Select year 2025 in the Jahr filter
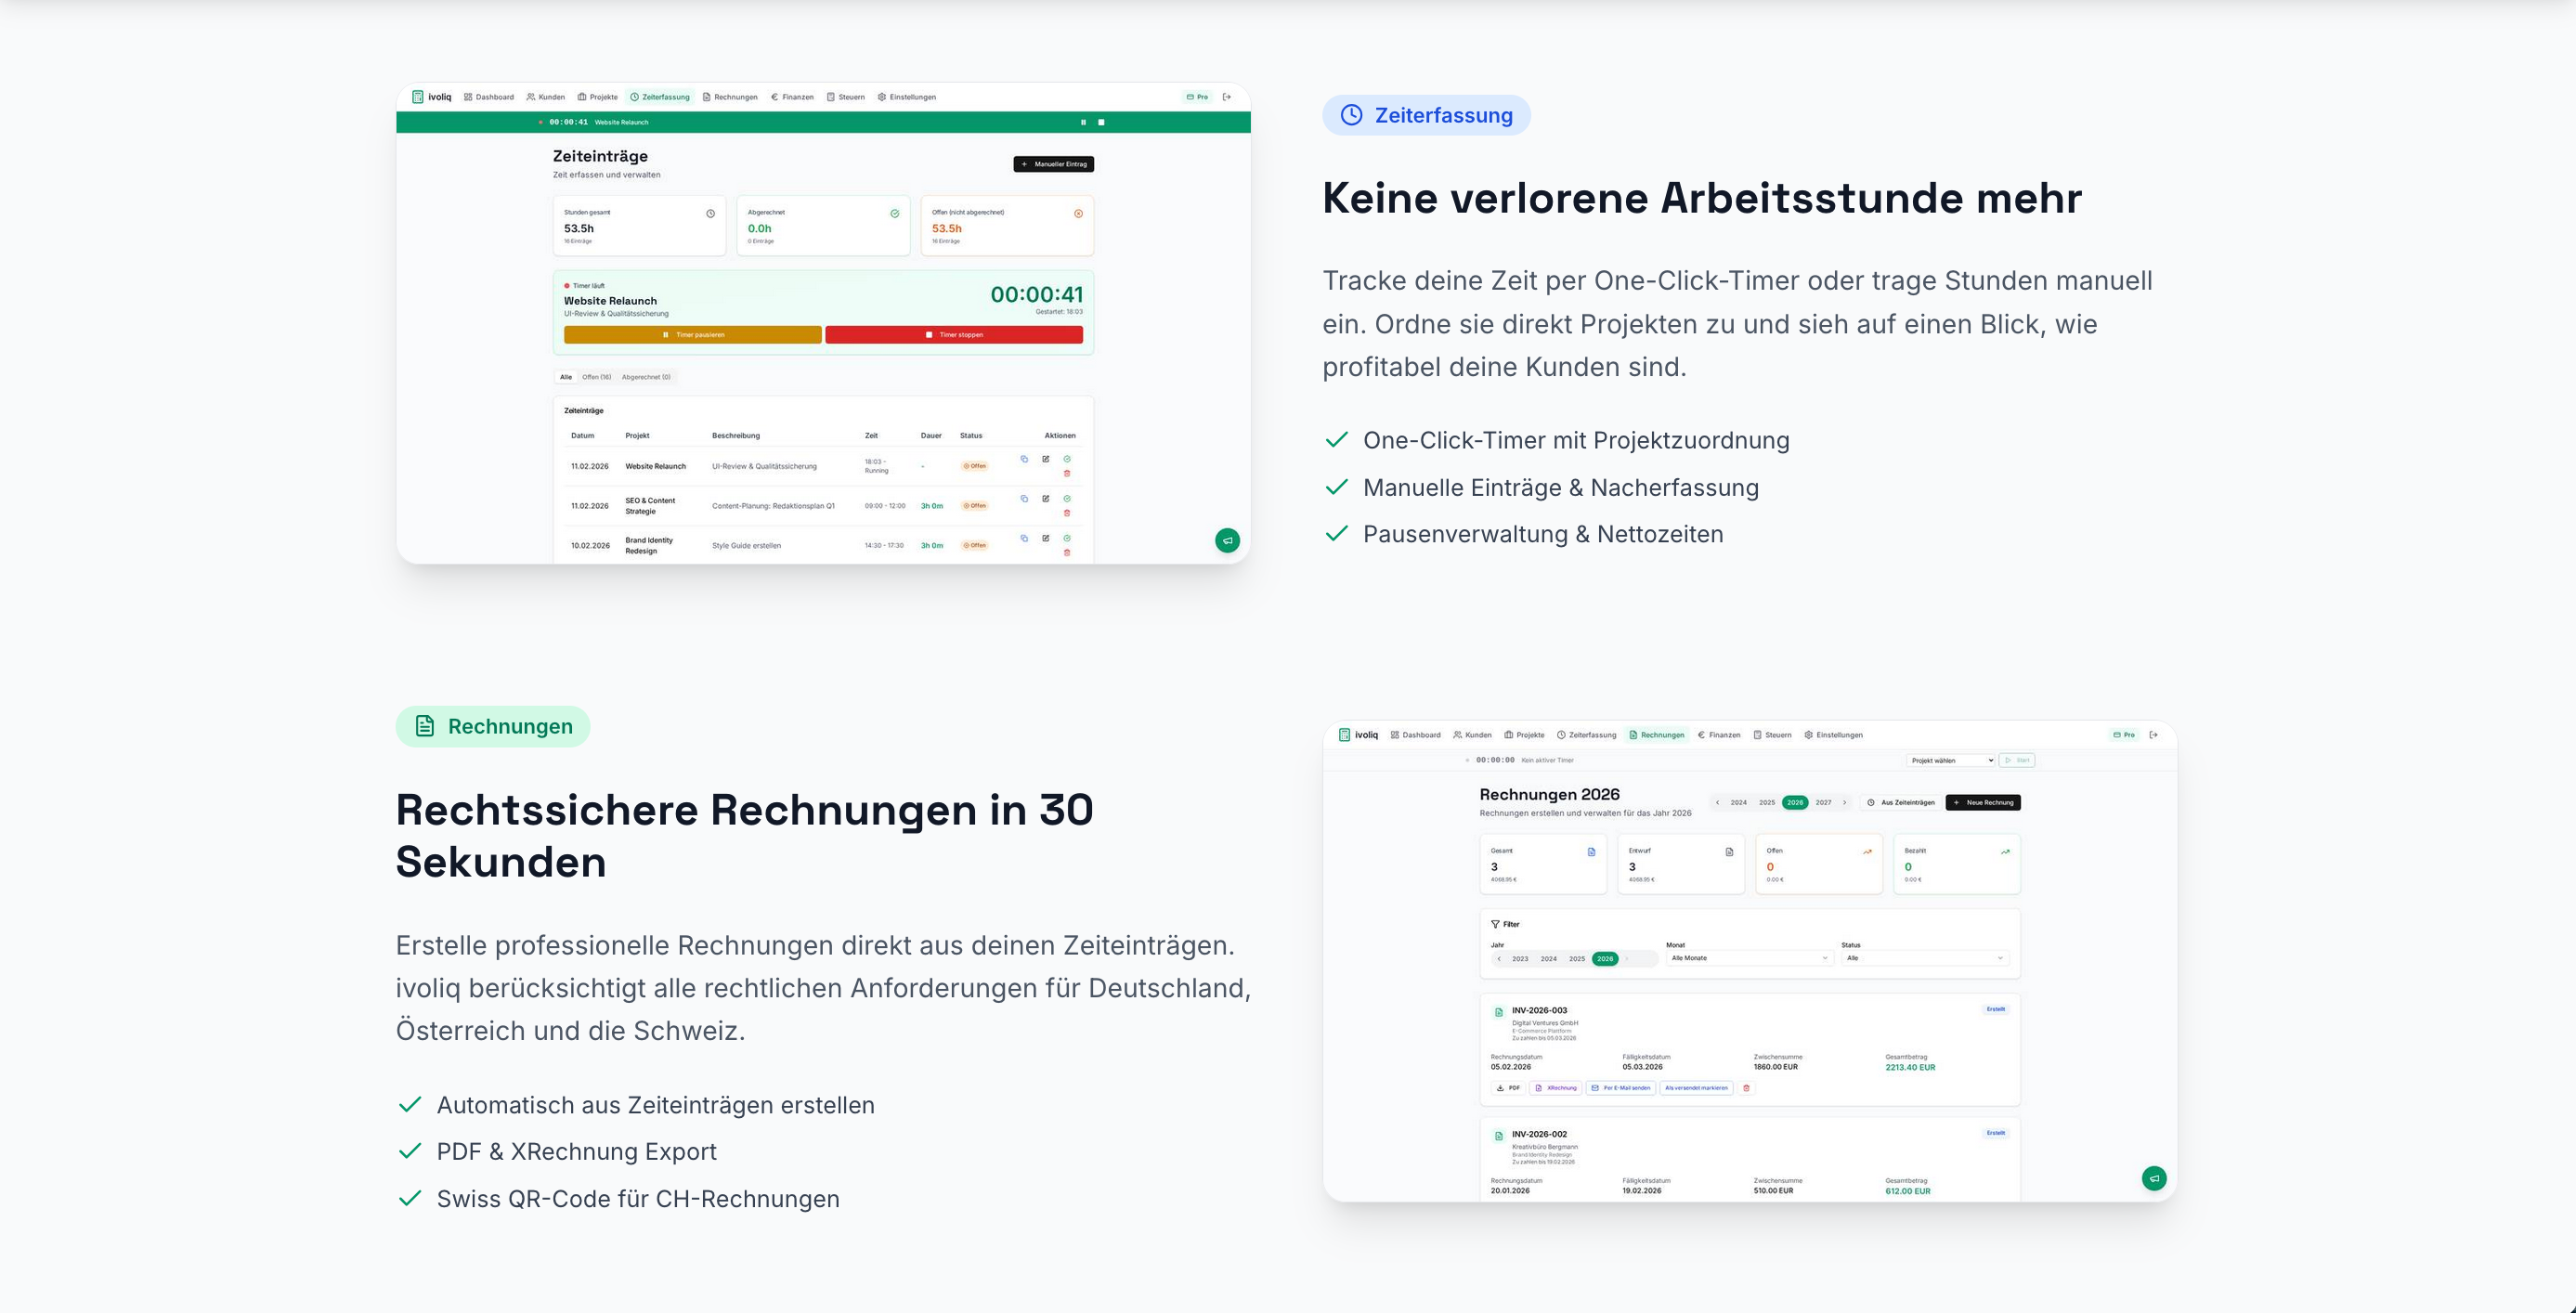 [x=1576, y=959]
